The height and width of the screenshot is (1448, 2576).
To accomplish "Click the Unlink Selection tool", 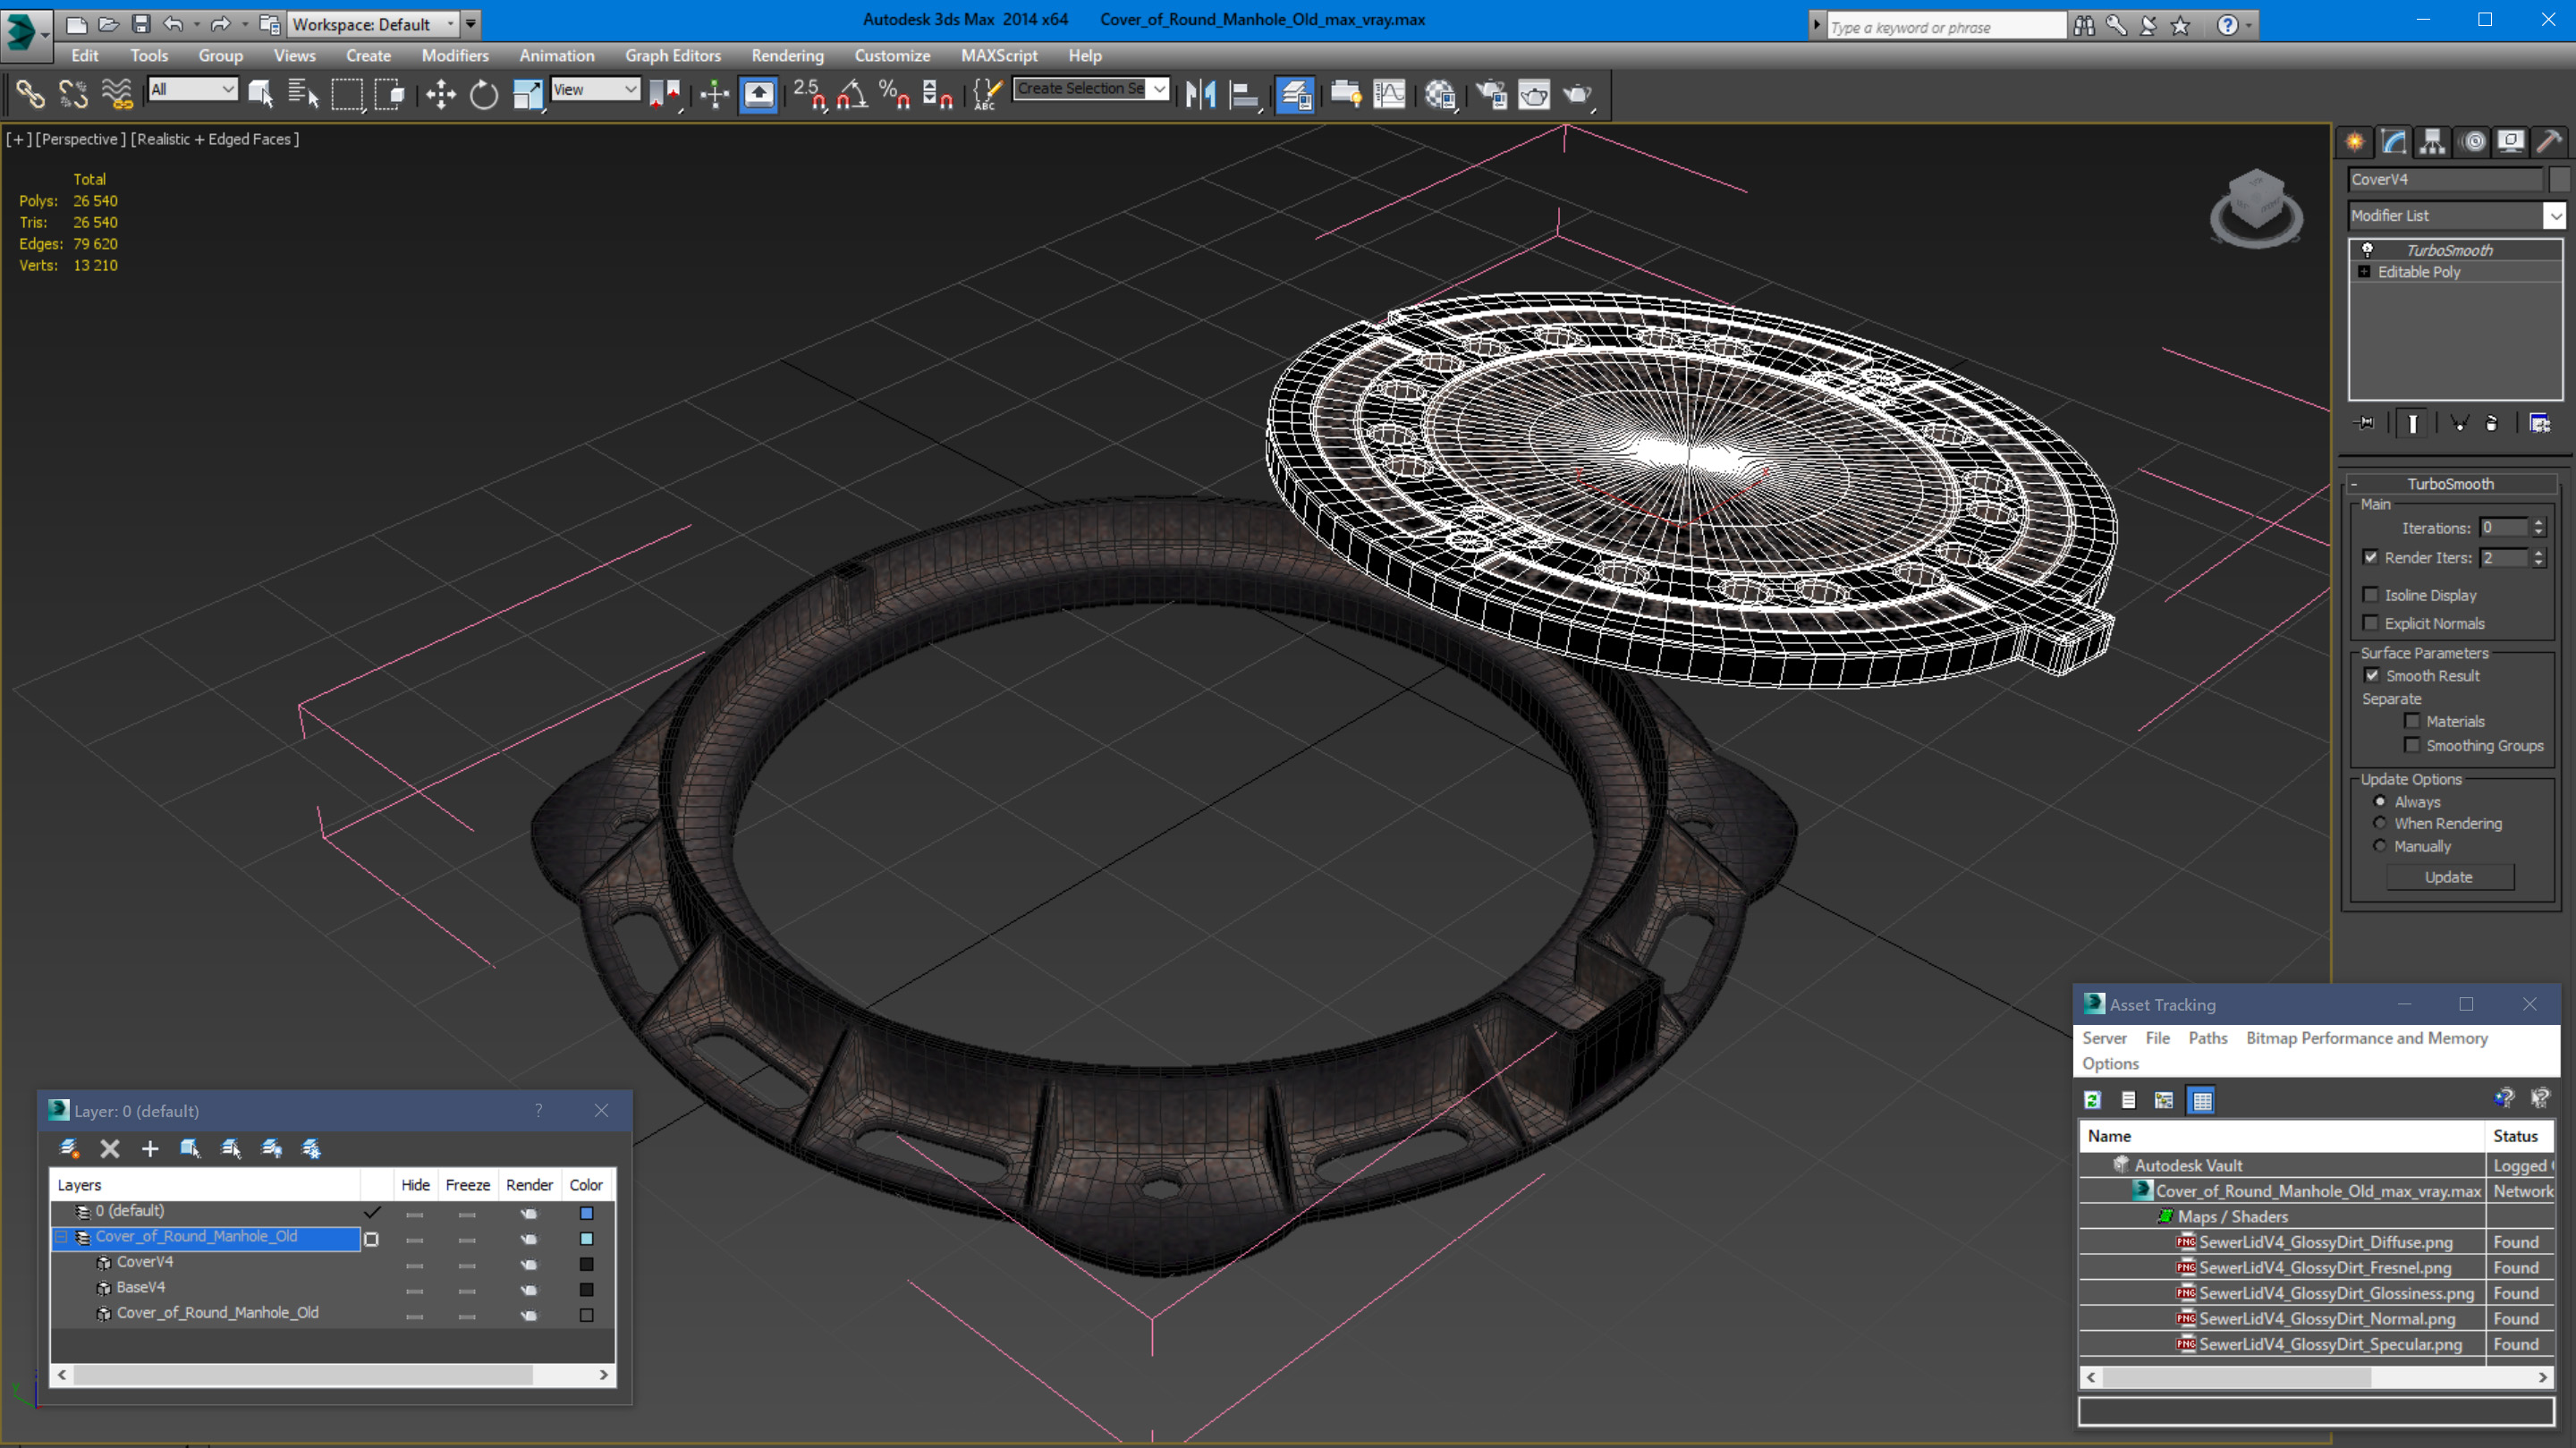I will (73, 95).
